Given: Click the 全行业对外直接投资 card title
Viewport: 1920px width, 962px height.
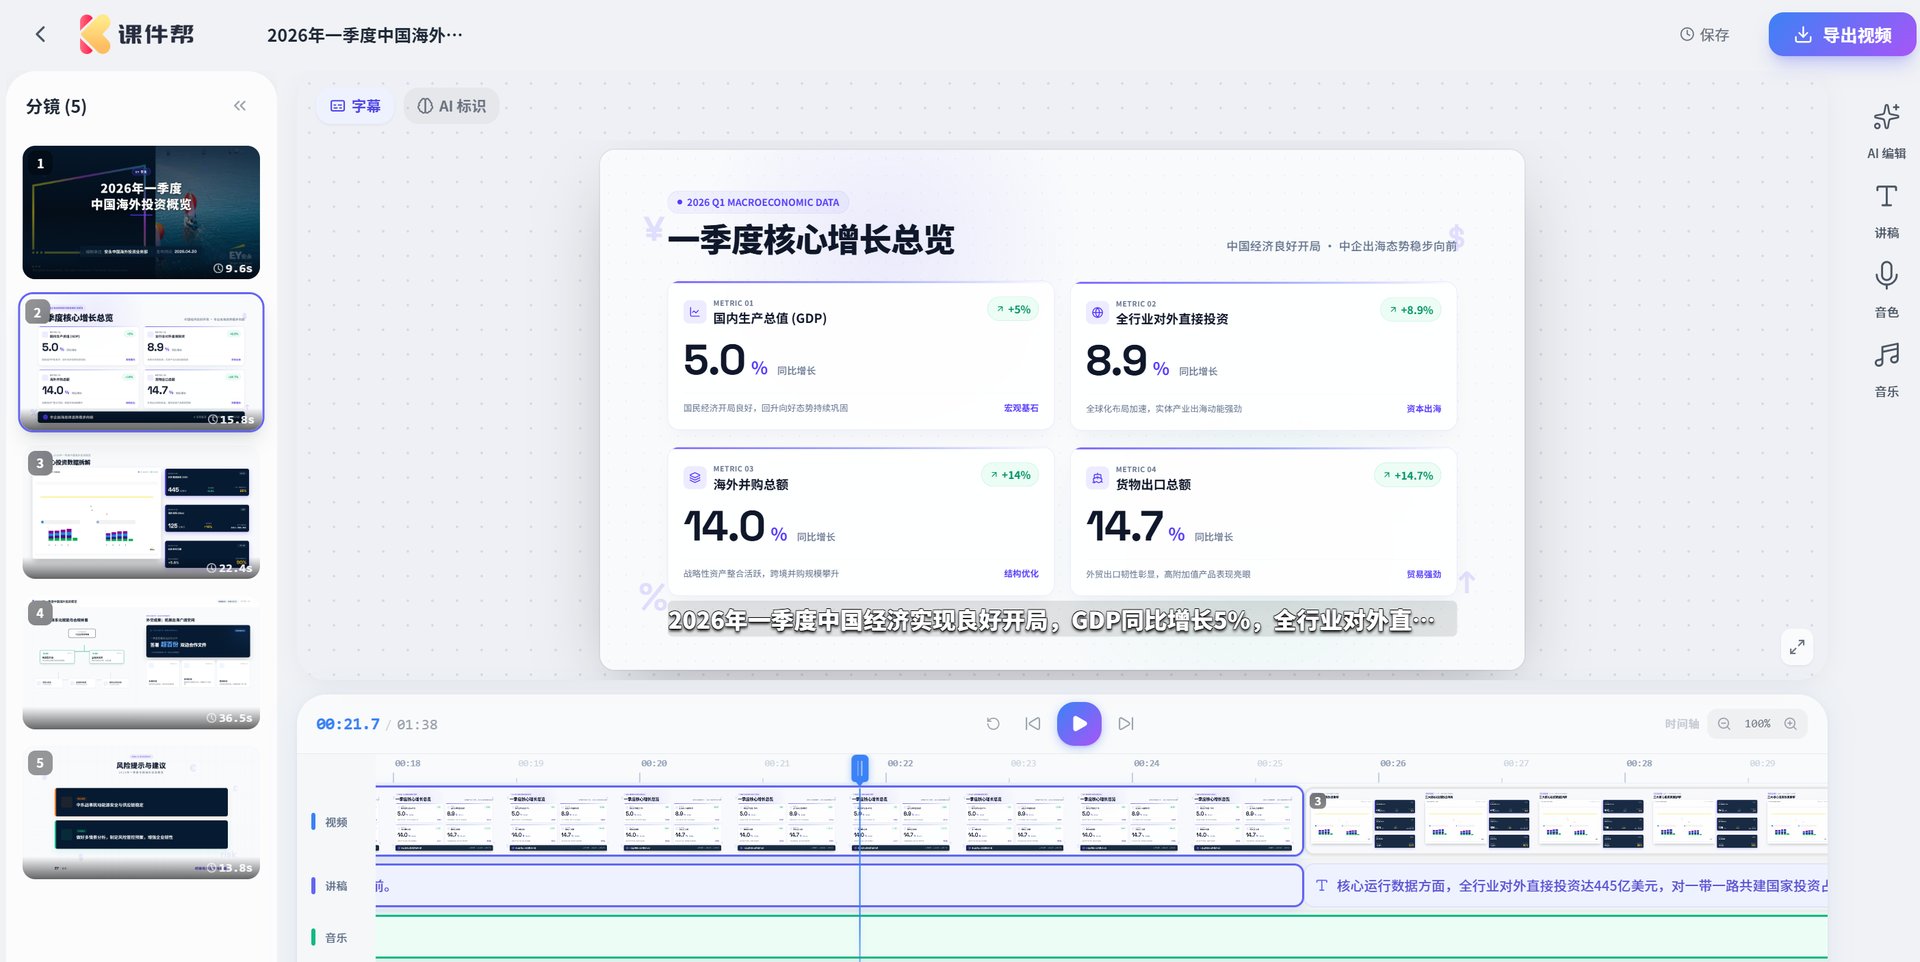Looking at the screenshot, I should coord(1172,319).
